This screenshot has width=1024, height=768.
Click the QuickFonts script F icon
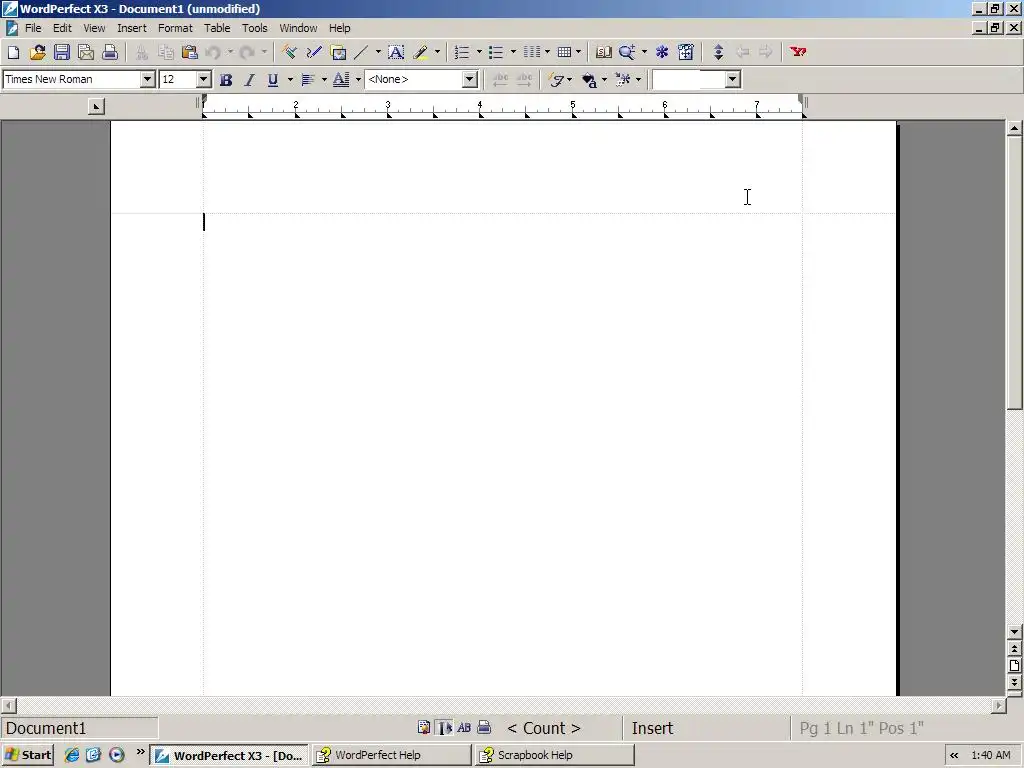pyautogui.click(x=556, y=80)
